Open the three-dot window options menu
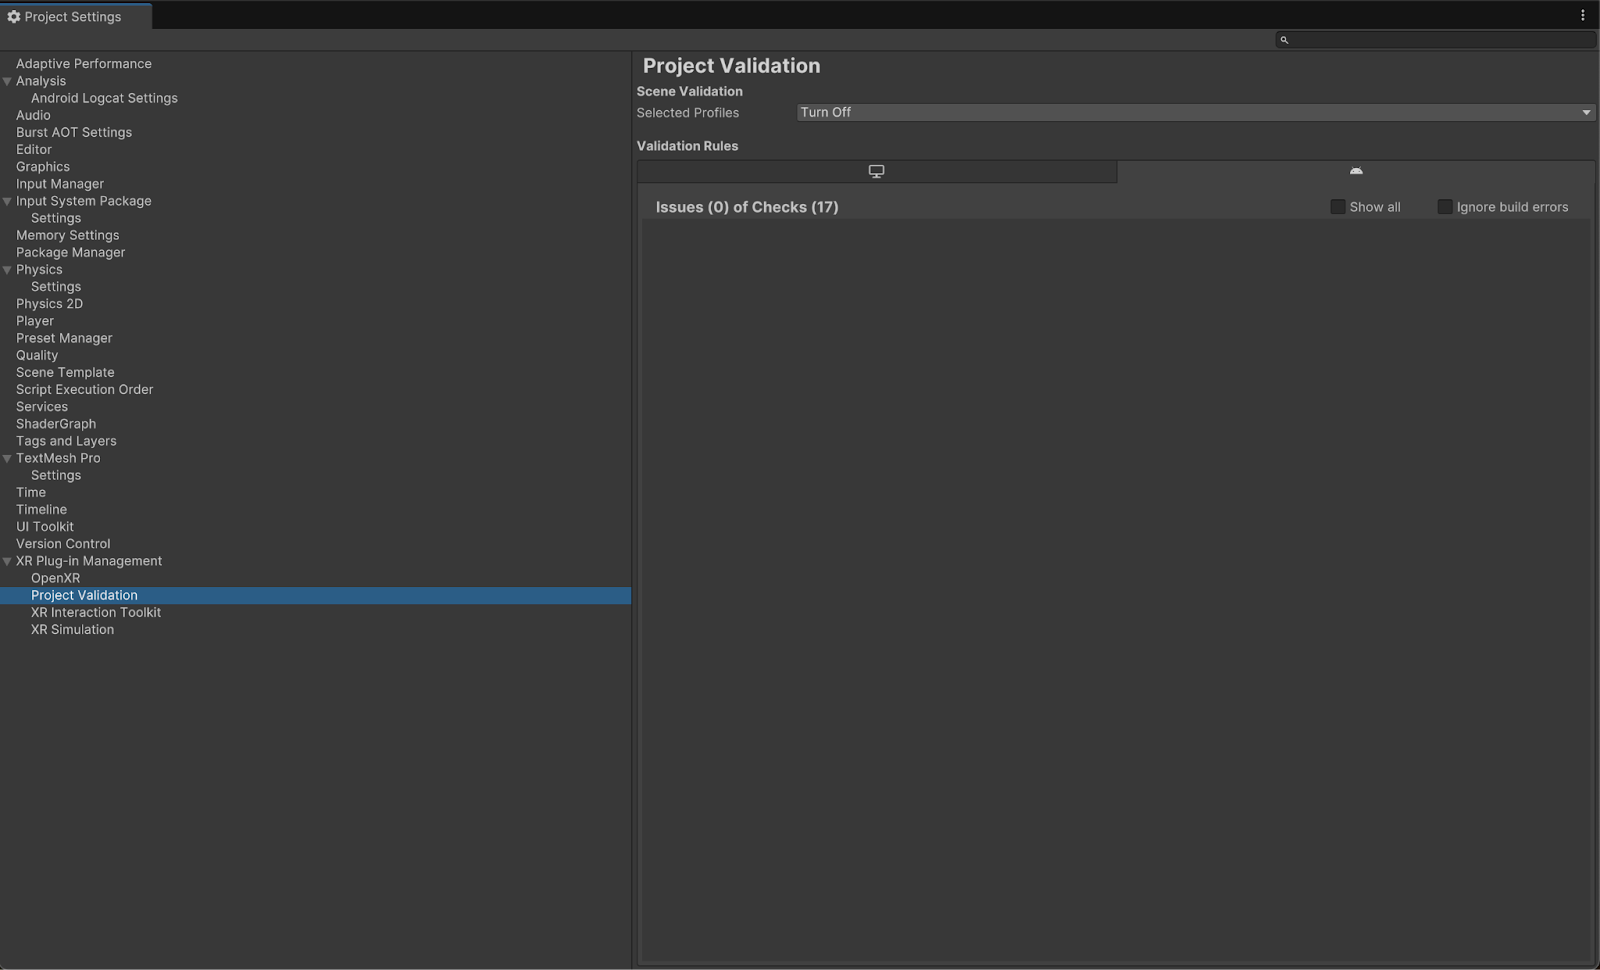The height and width of the screenshot is (970, 1600). (x=1582, y=15)
